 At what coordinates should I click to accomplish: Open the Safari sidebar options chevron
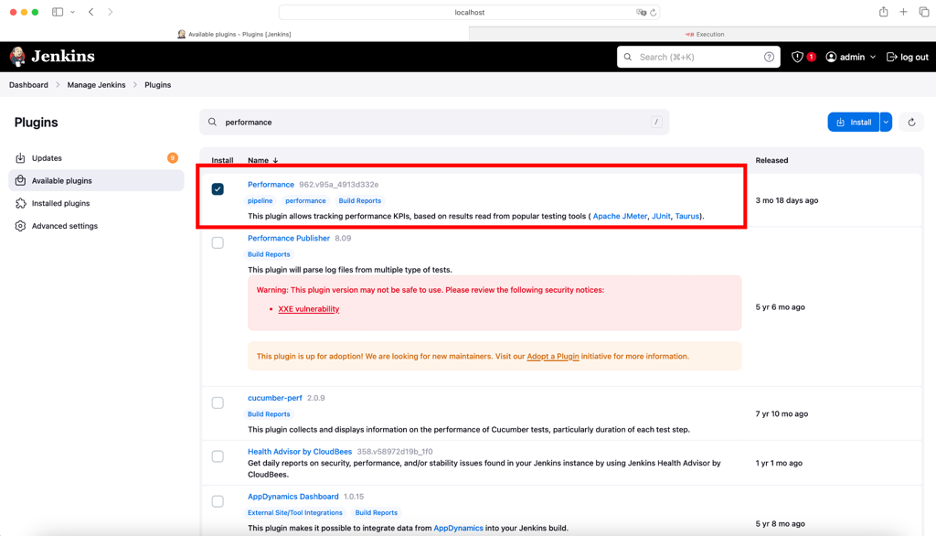coord(72,12)
